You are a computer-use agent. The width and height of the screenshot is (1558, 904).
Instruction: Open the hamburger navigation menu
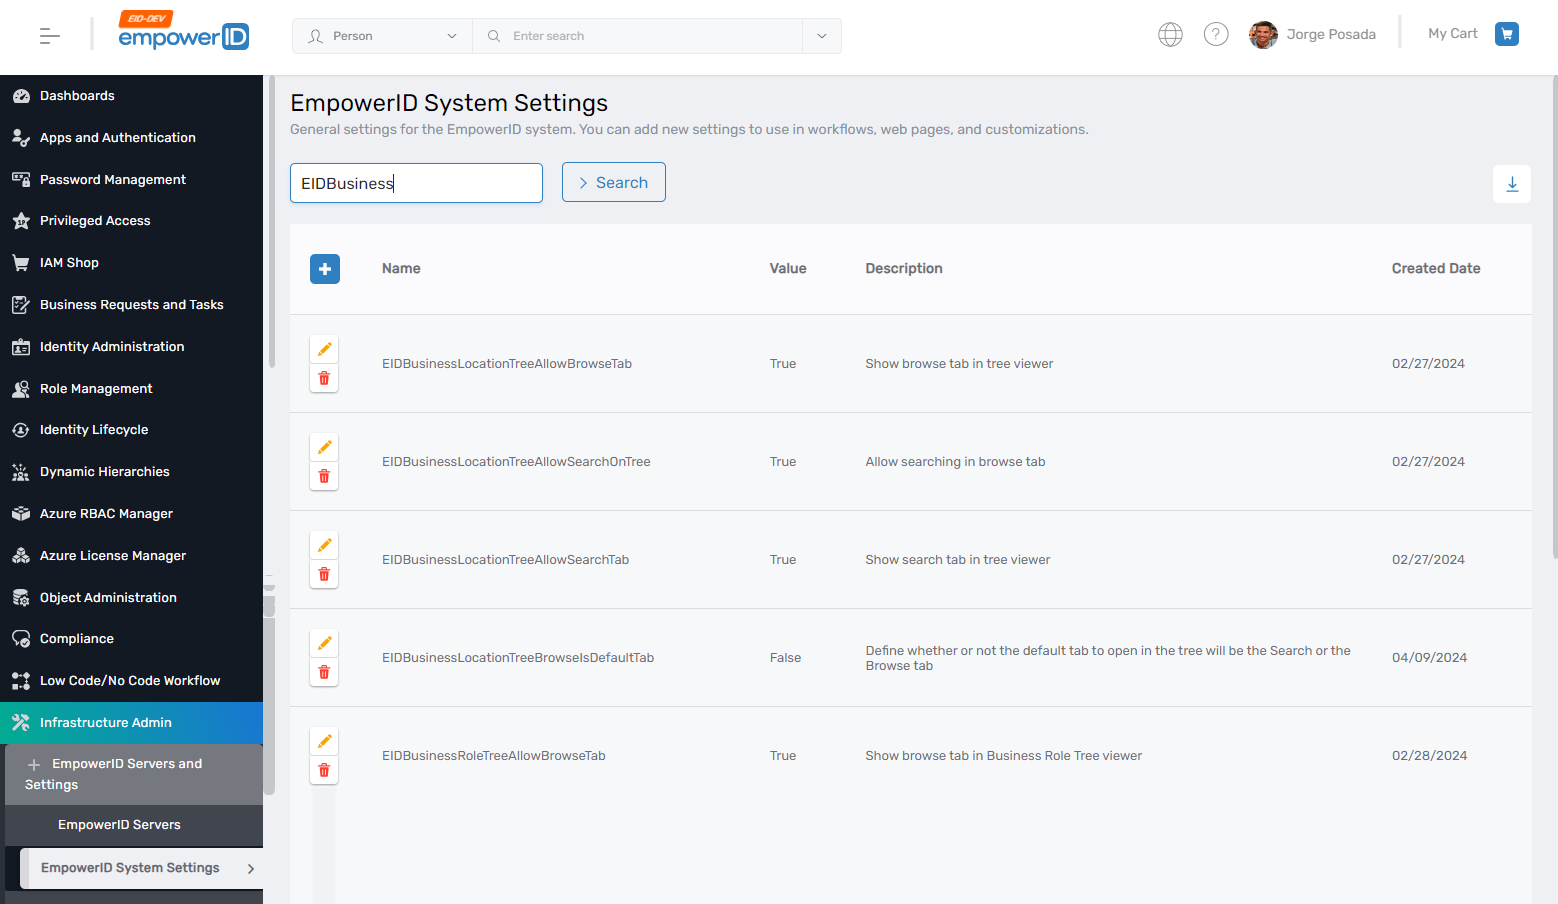click(x=48, y=35)
